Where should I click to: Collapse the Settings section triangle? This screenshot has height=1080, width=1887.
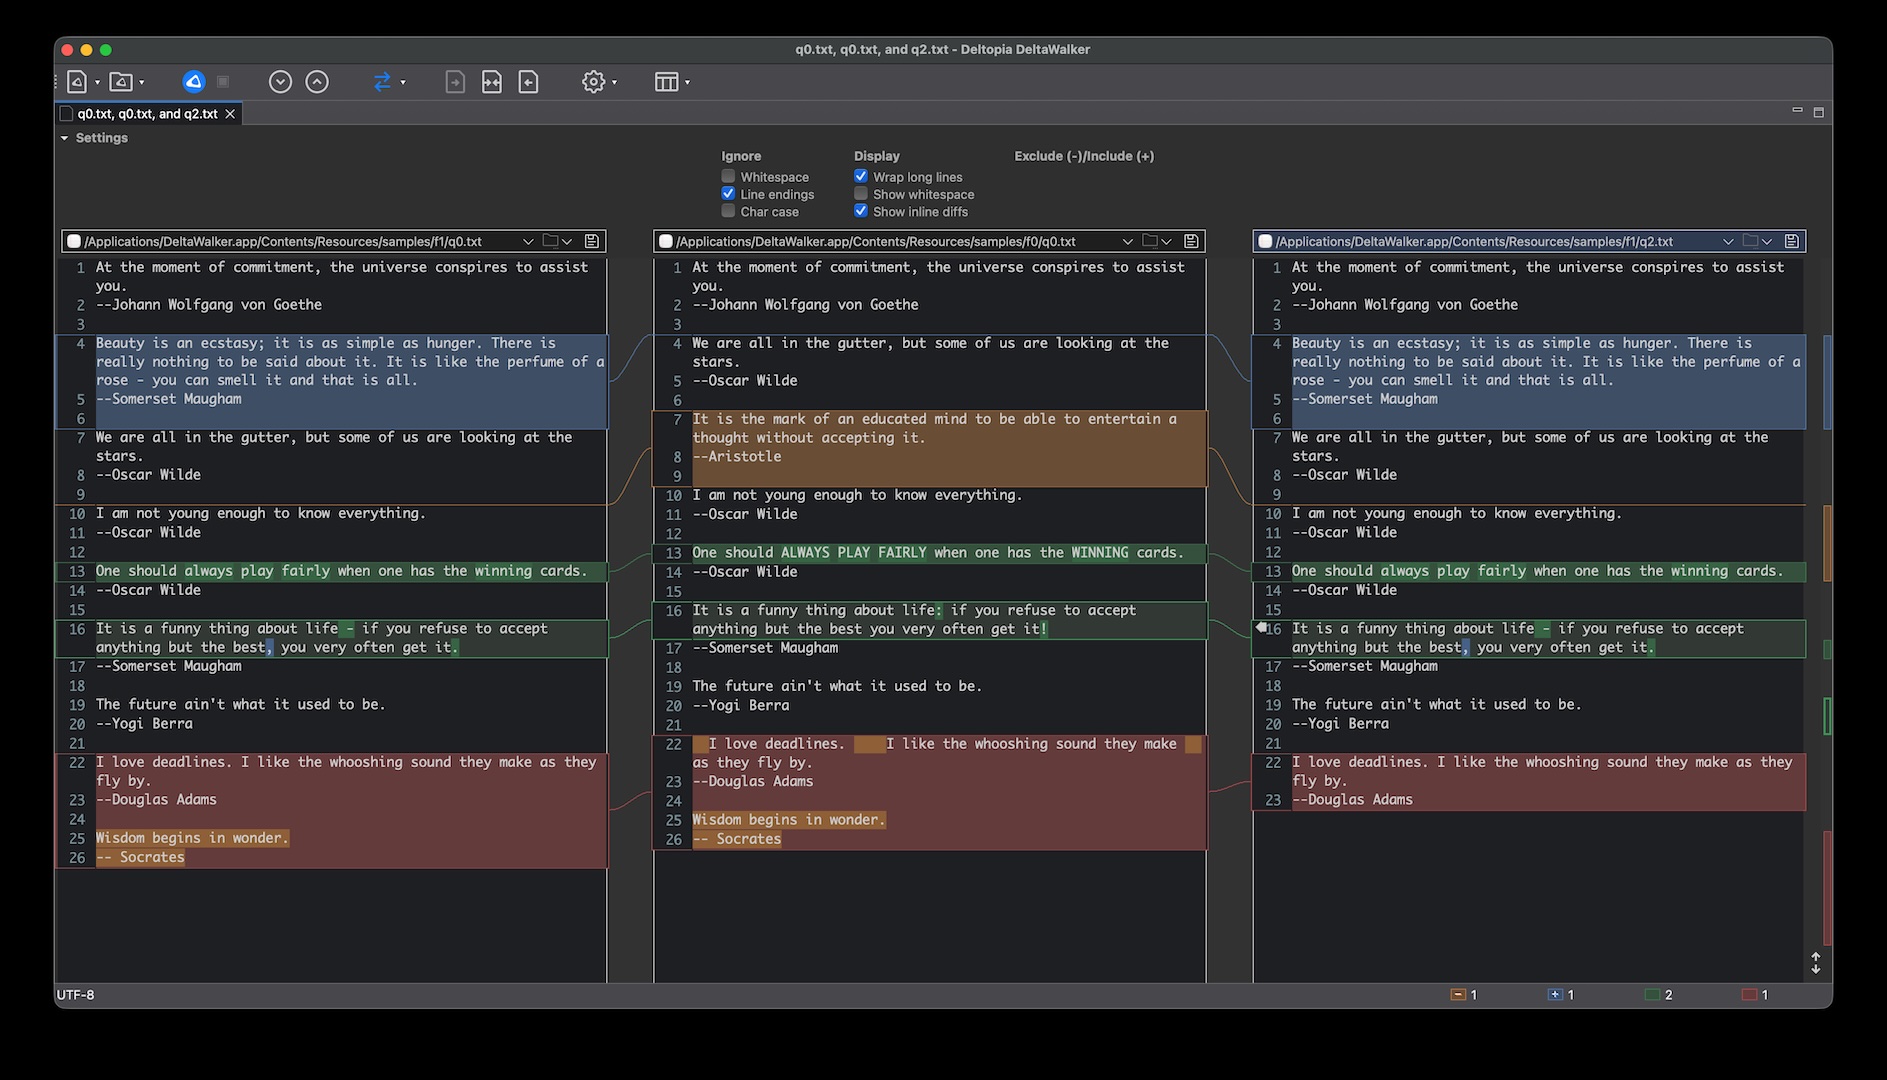click(65, 138)
